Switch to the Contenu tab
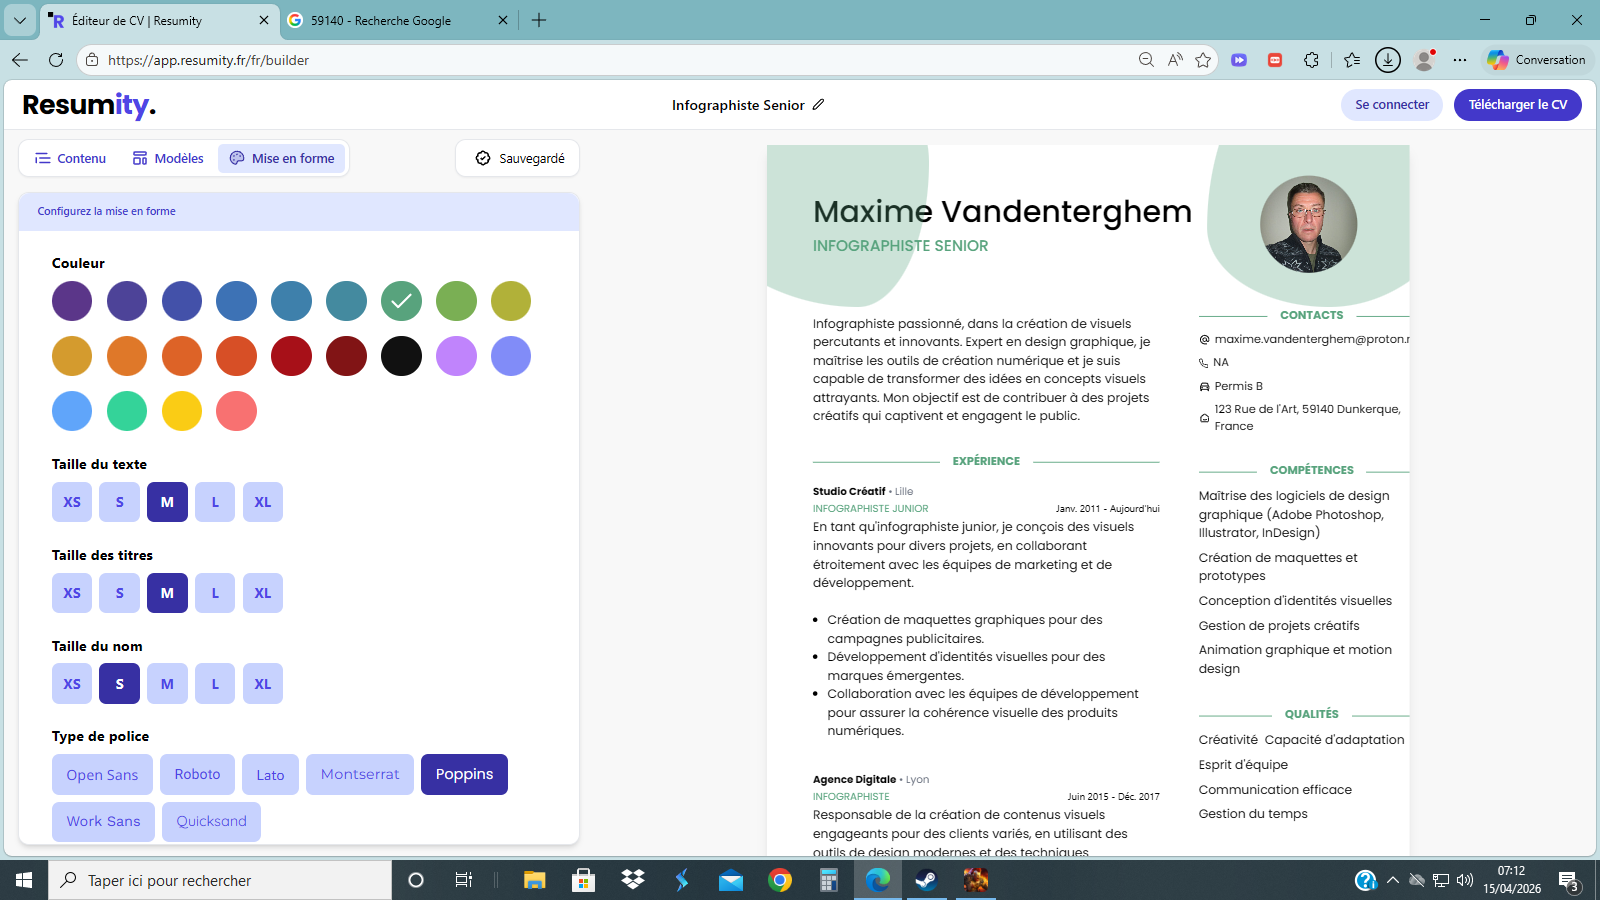This screenshot has width=1600, height=900. pos(70,158)
